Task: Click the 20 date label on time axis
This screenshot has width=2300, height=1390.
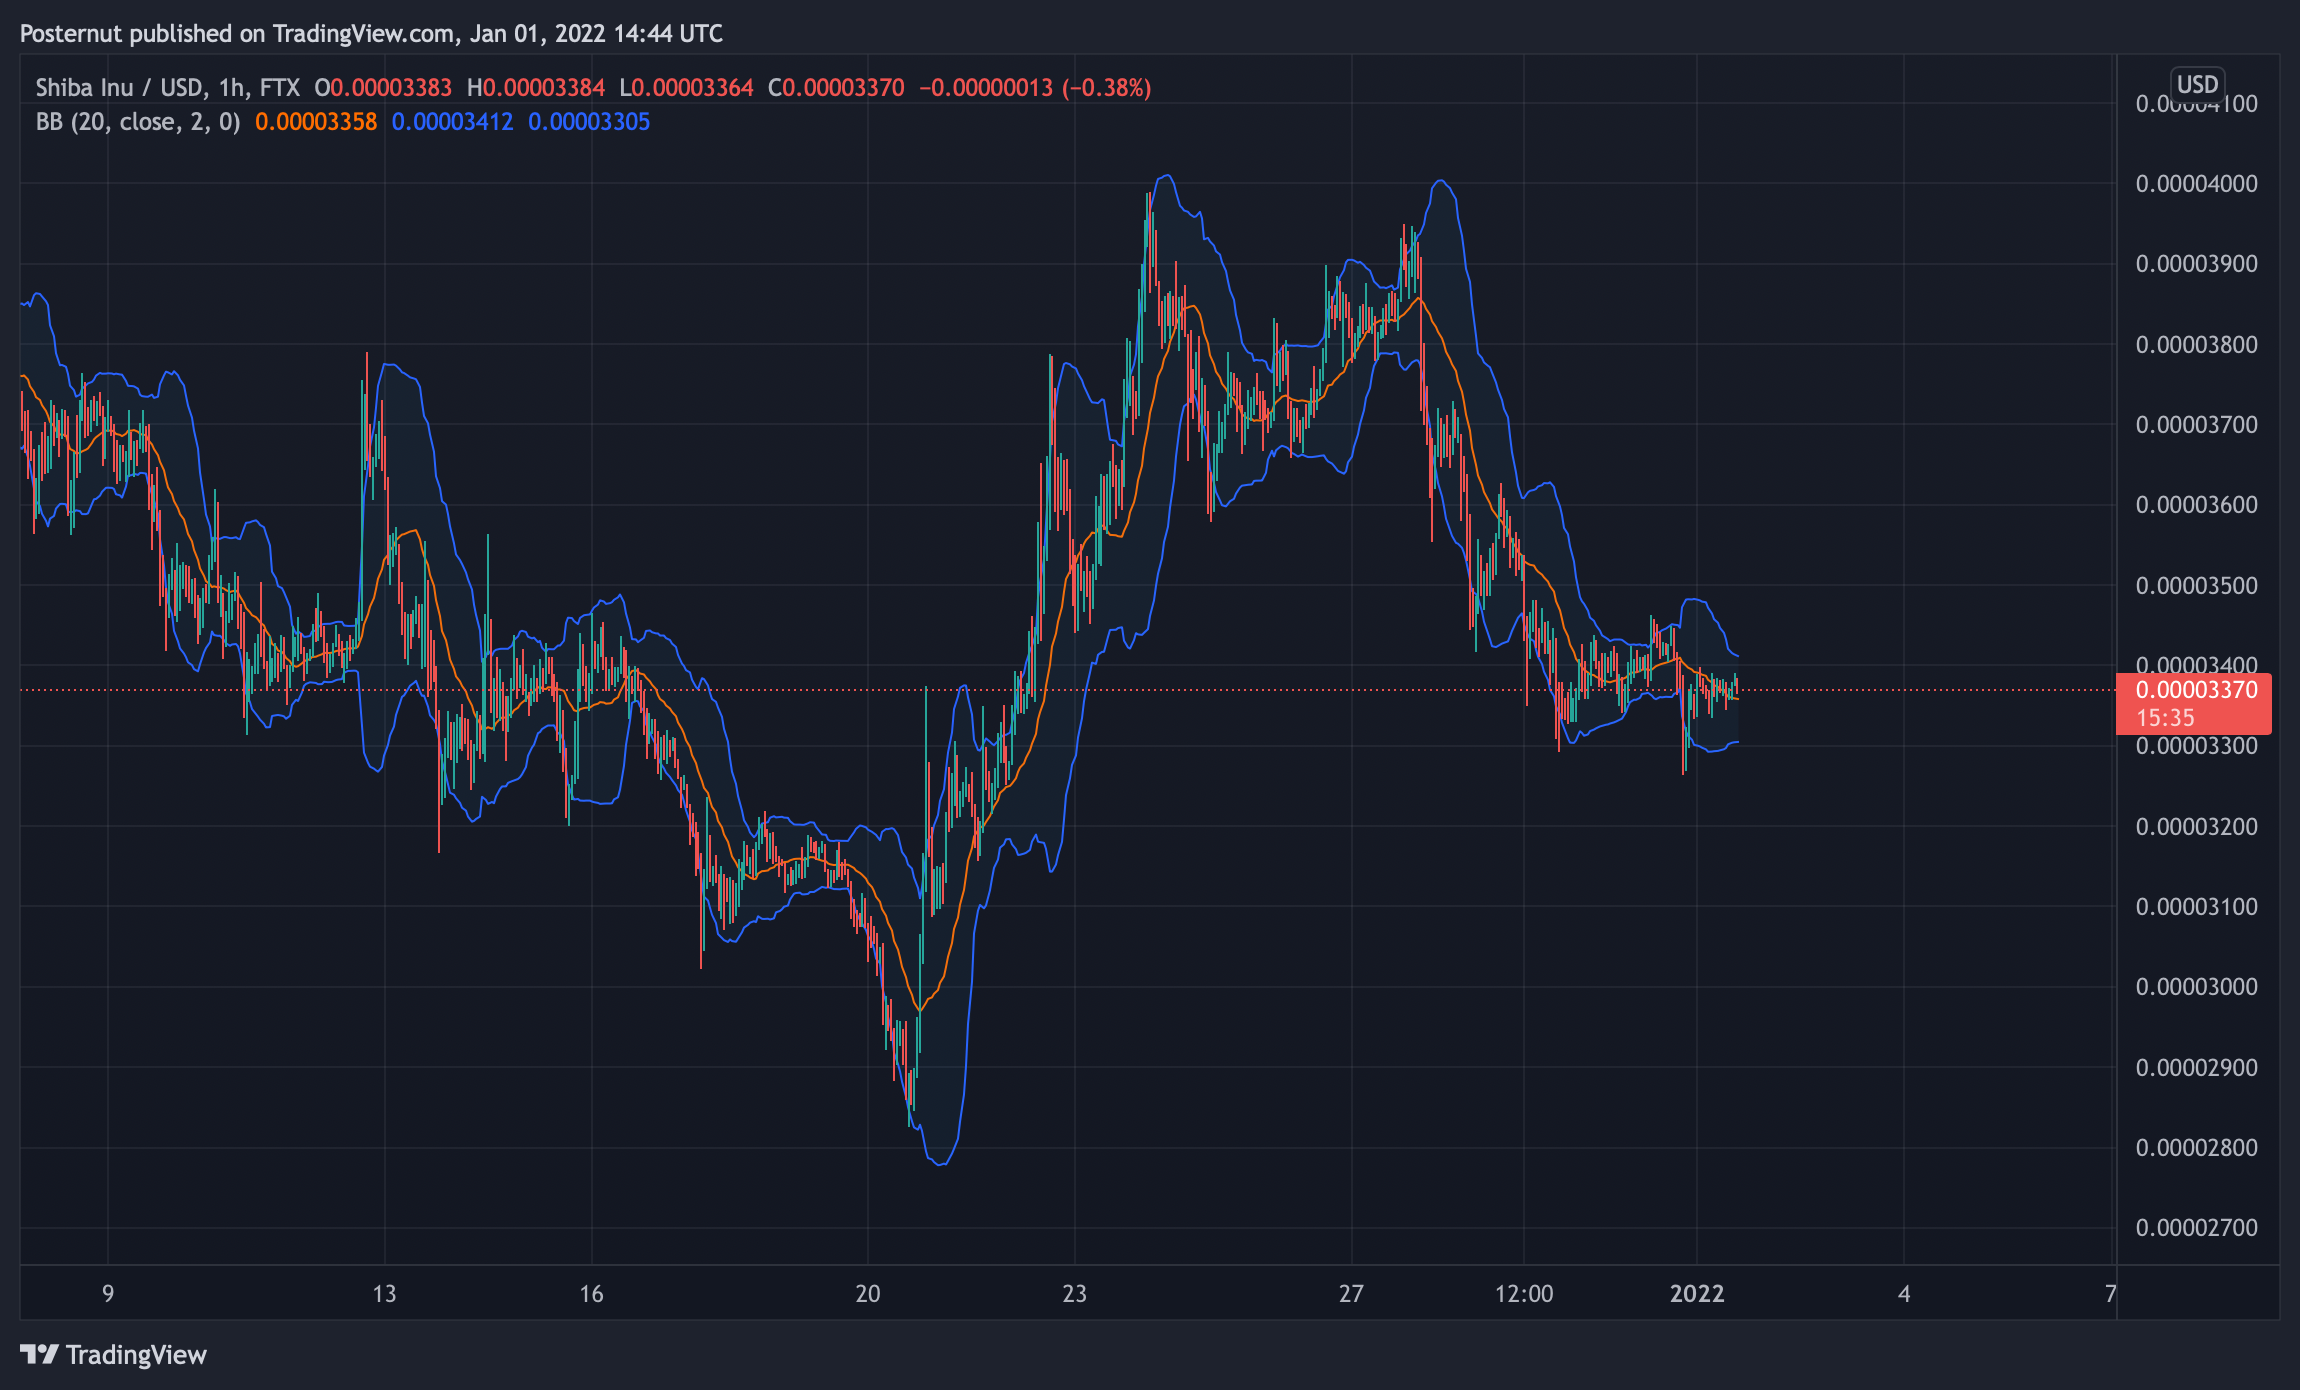Action: 868,1294
